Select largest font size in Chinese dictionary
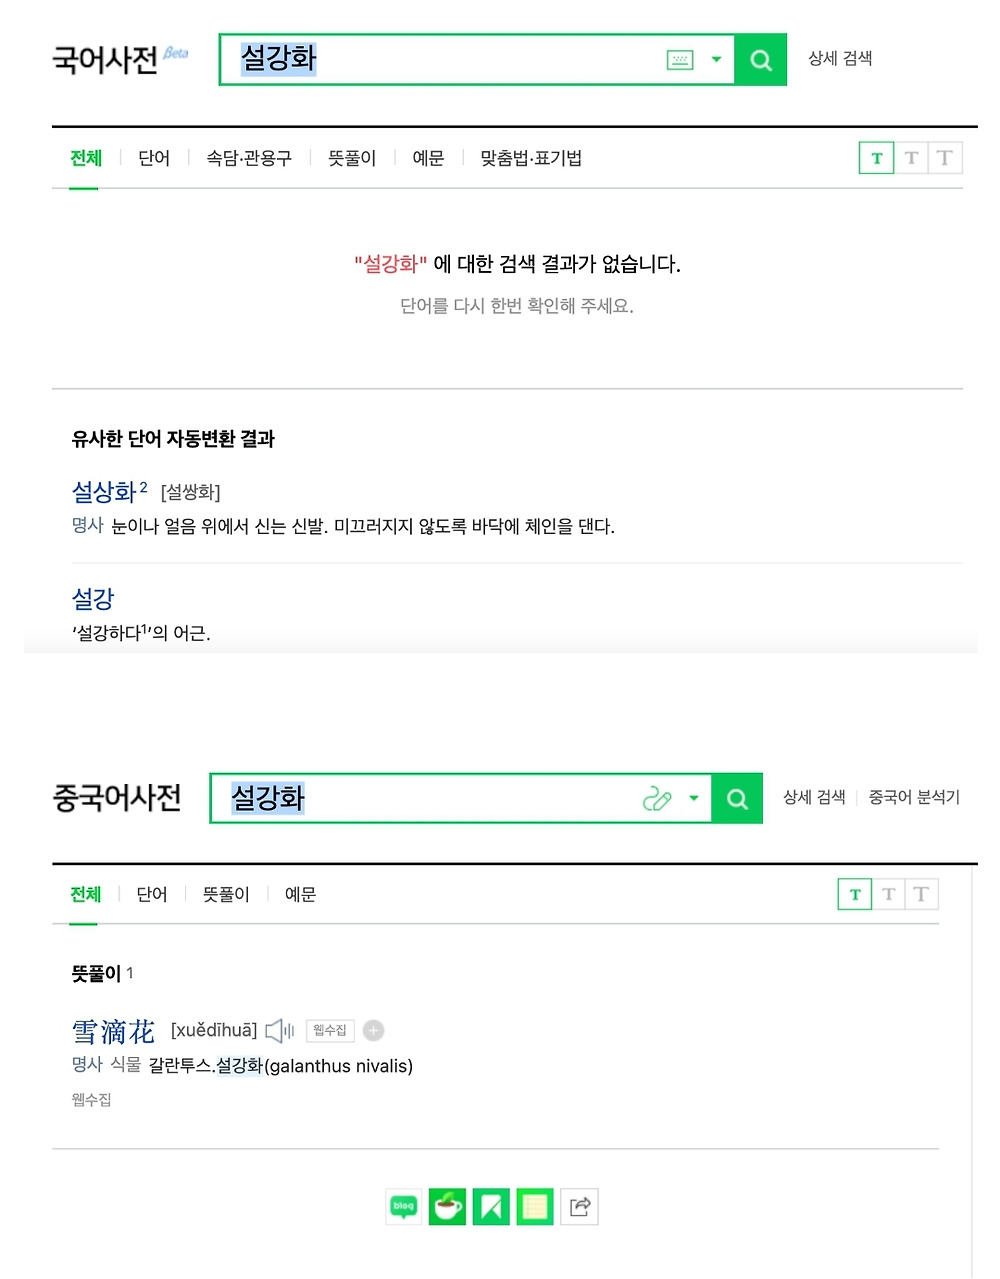Screen dimensions: 1000x1279 coord(921,894)
